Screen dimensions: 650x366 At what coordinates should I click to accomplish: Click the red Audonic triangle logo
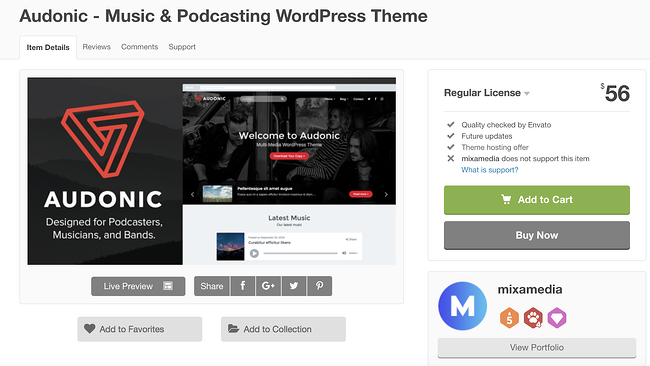[x=103, y=139]
